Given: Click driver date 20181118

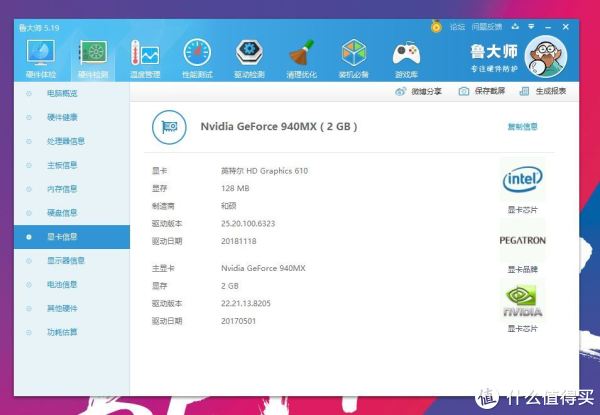Looking at the screenshot, I should (x=238, y=241).
